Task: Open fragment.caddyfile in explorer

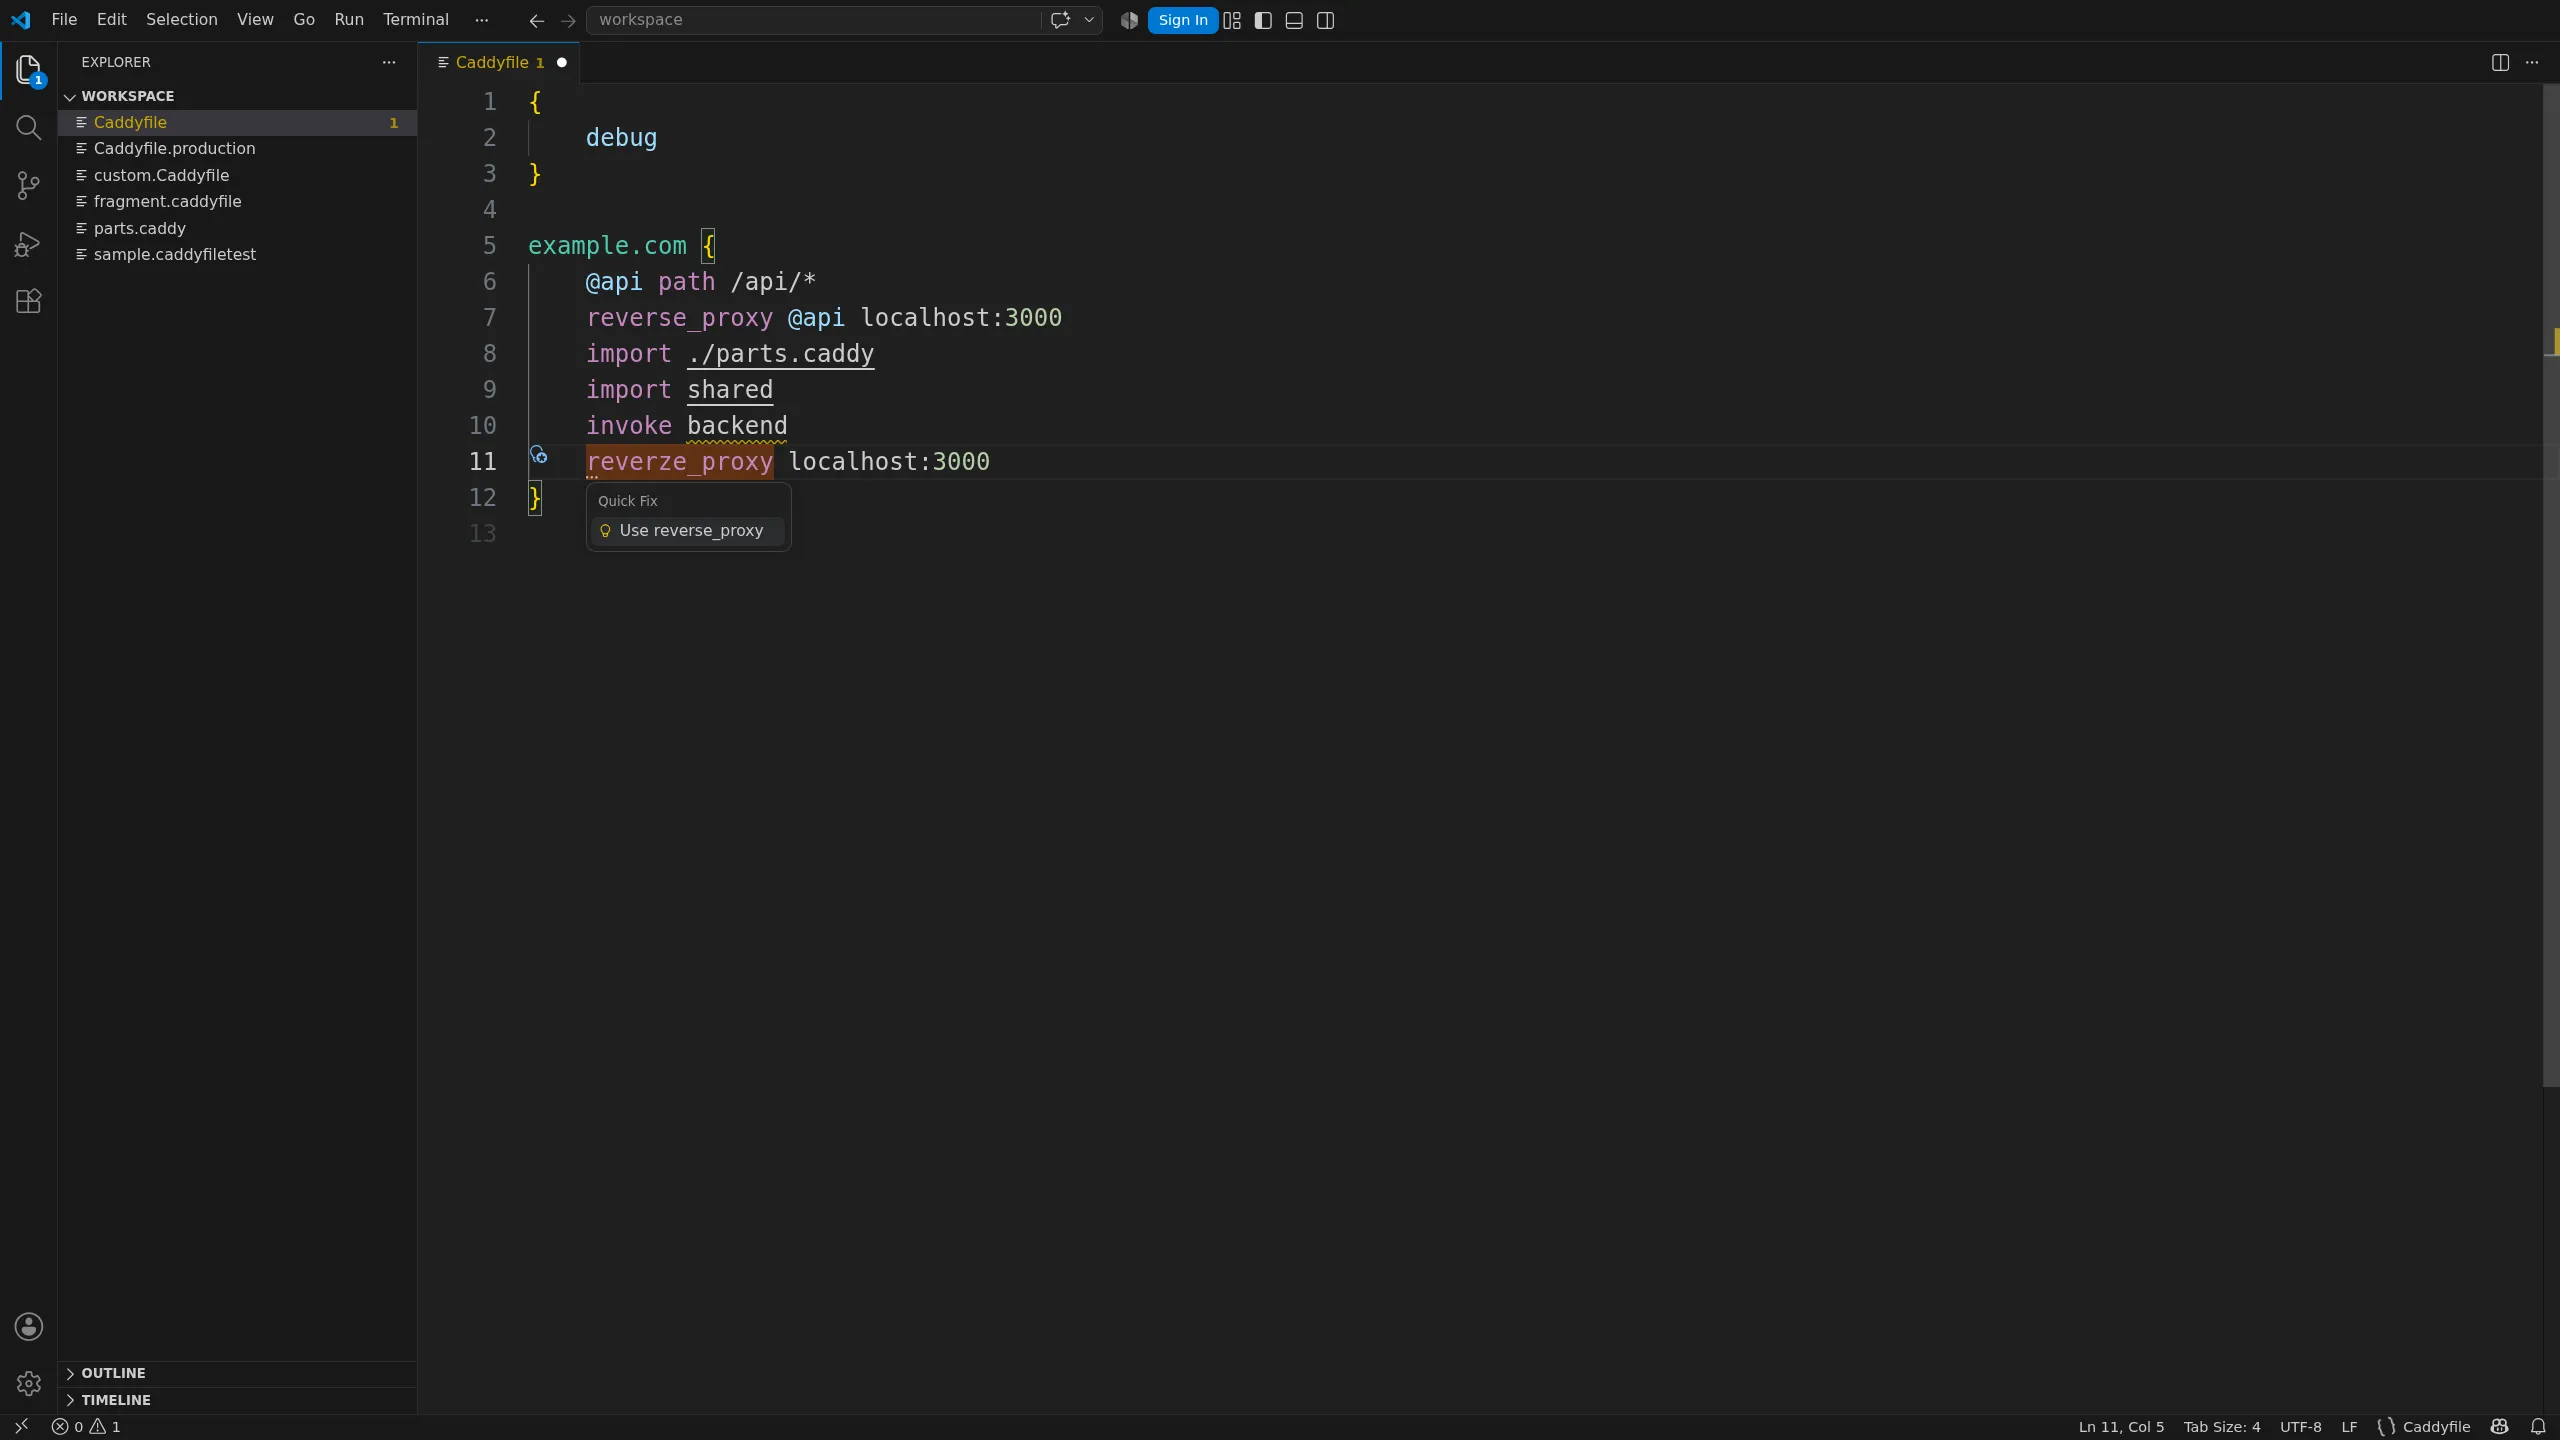Action: click(x=237, y=201)
